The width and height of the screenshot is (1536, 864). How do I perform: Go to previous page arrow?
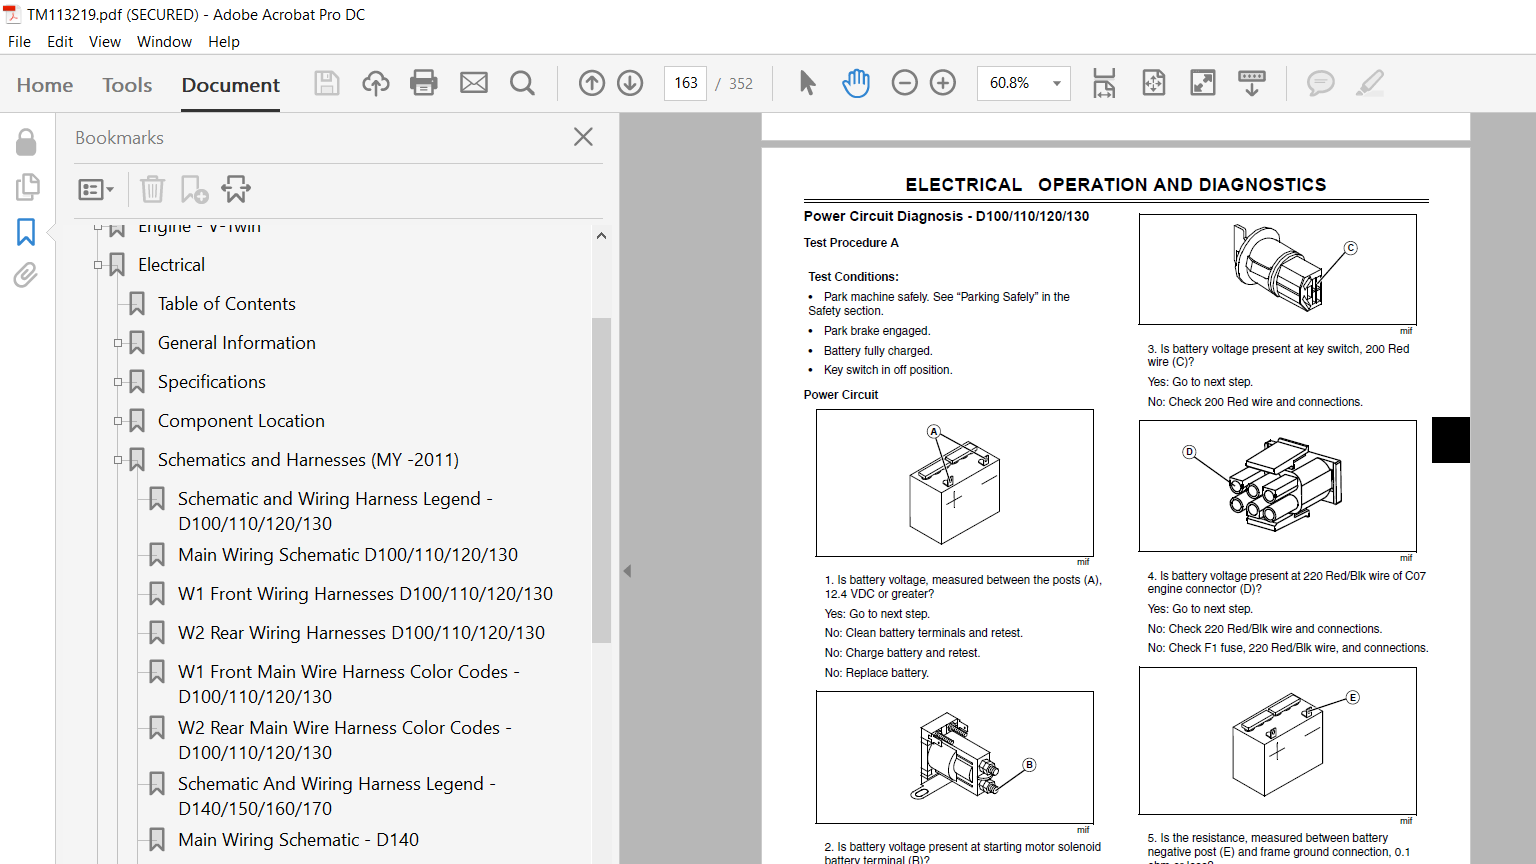[x=592, y=83]
